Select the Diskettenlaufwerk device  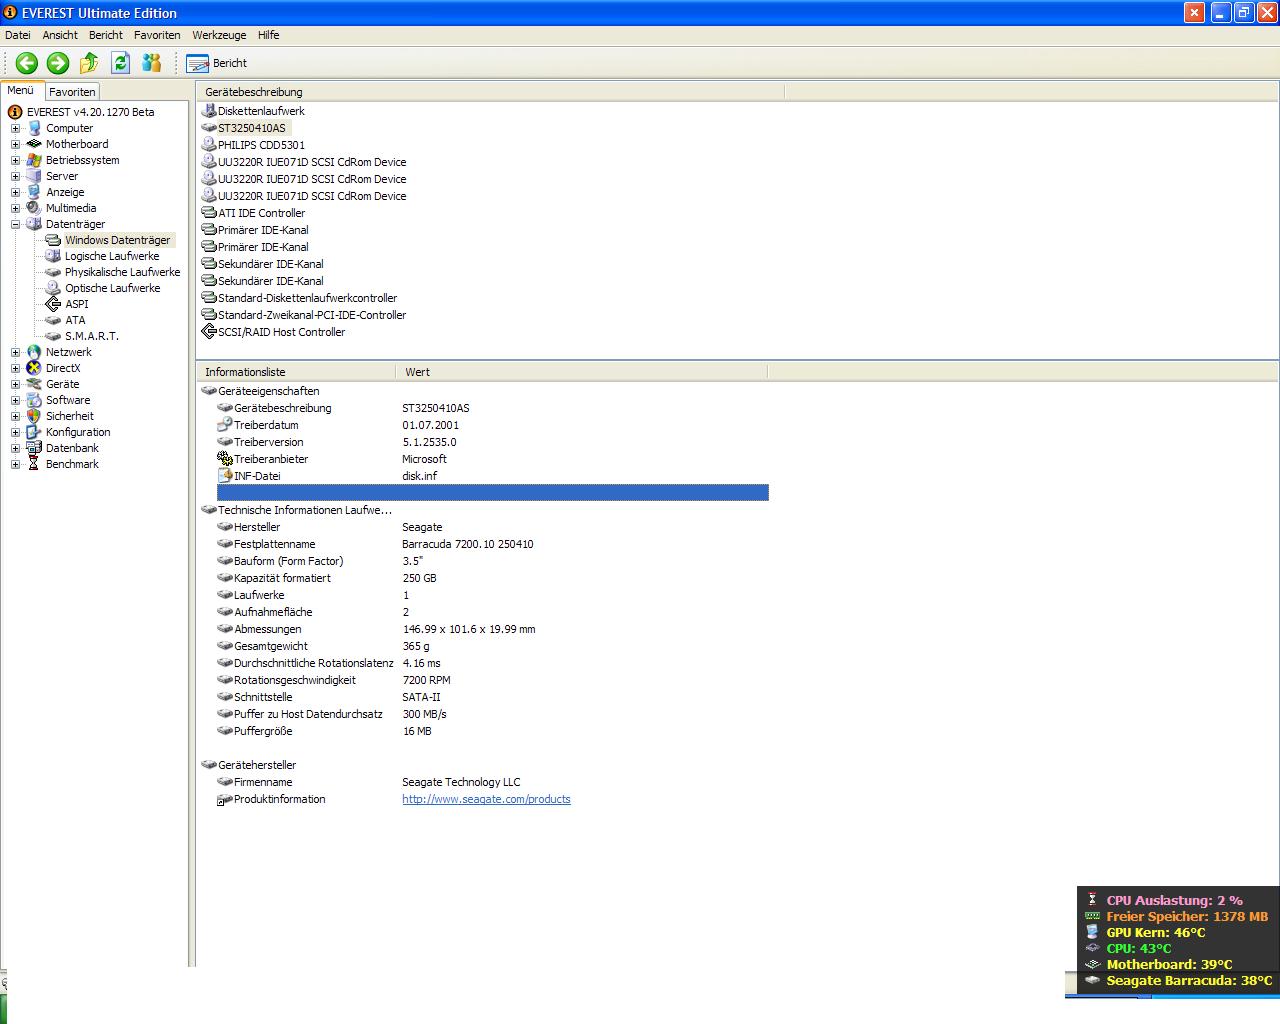click(261, 111)
